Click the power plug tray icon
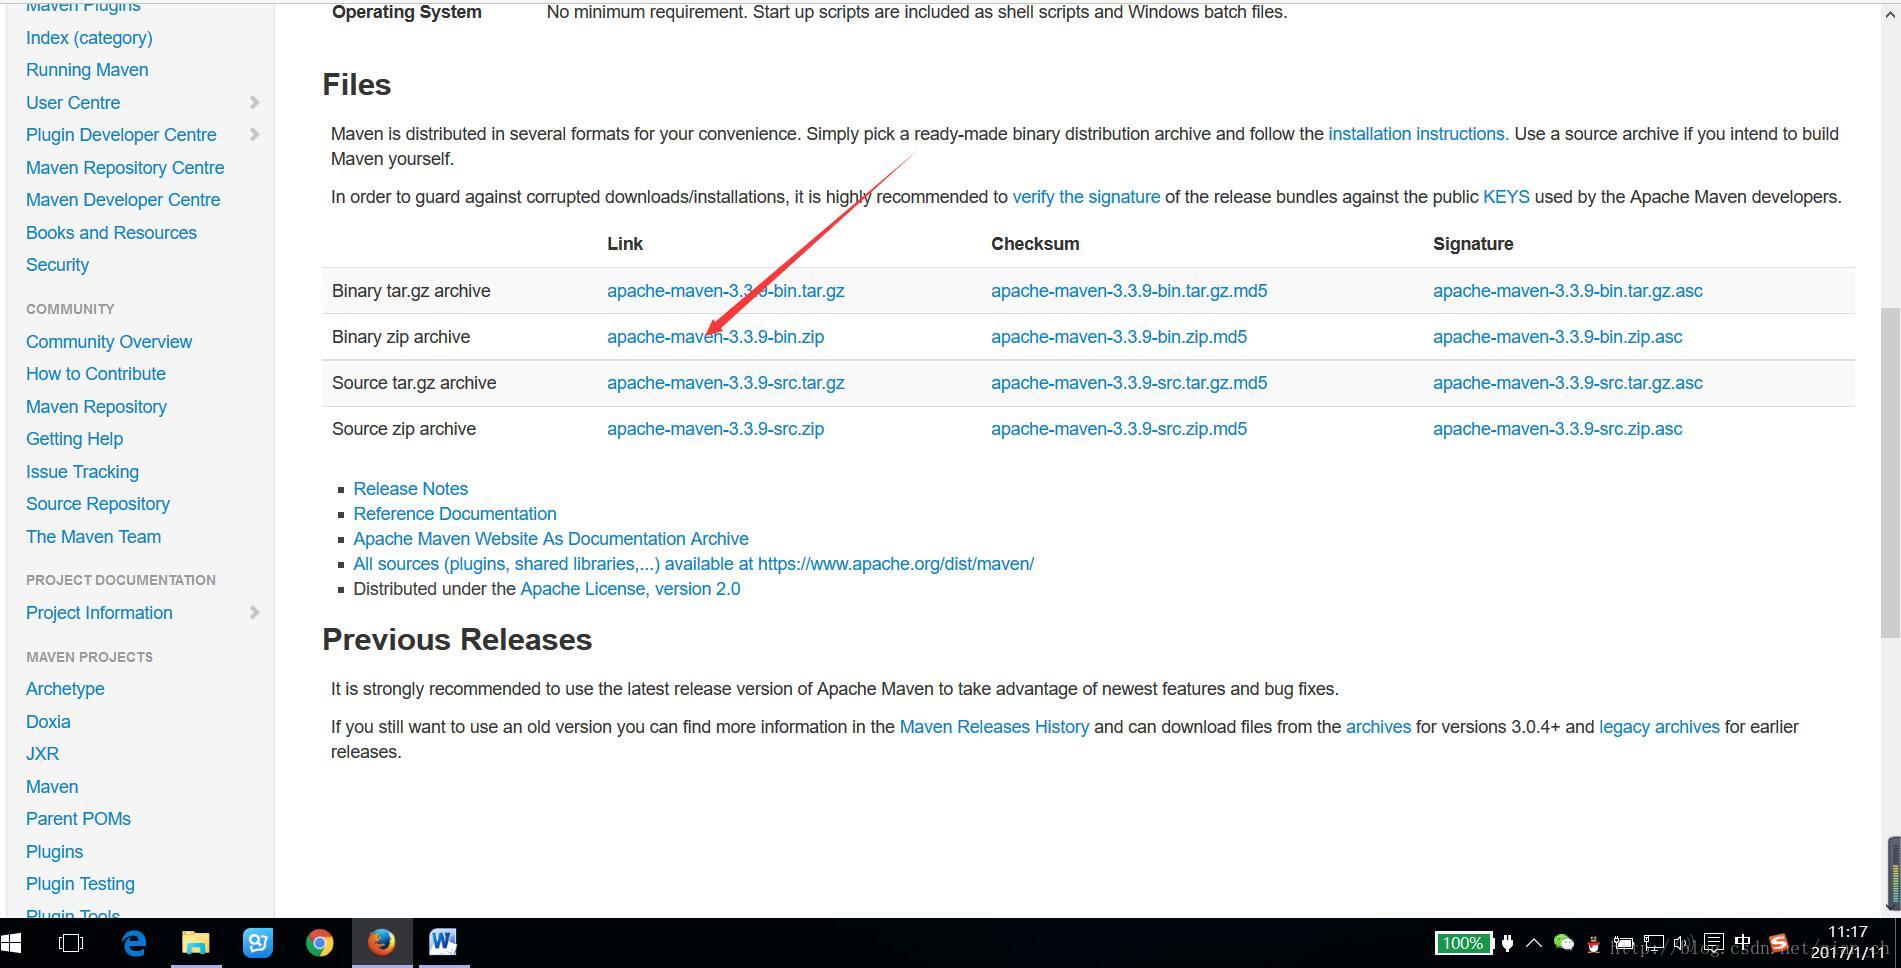This screenshot has width=1901, height=968. [1508, 943]
